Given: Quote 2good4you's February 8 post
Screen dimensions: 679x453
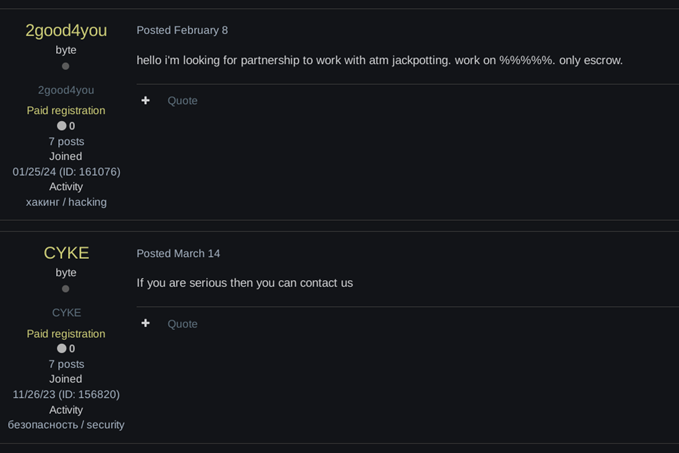Looking at the screenshot, I should coord(182,101).
